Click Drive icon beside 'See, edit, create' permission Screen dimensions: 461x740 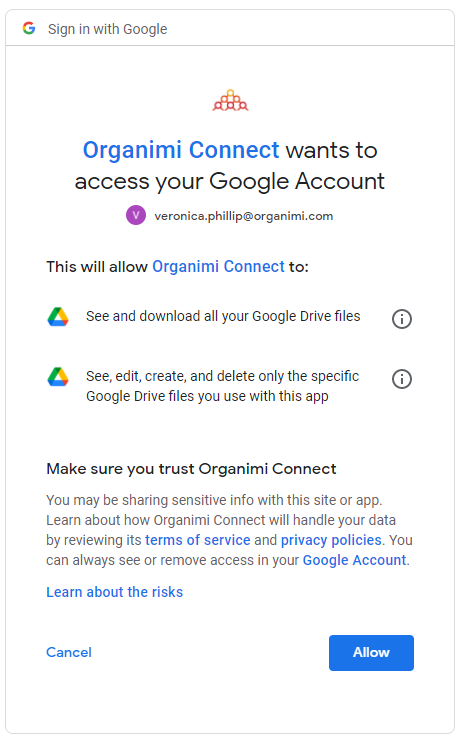[58, 377]
